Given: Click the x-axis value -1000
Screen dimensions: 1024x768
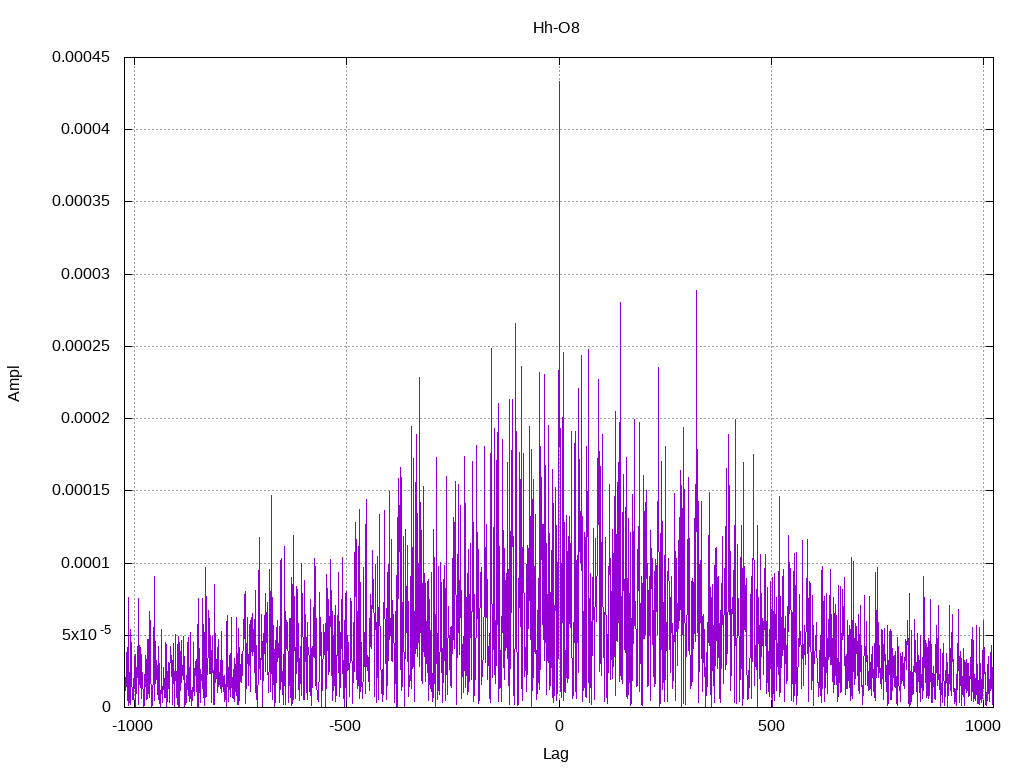Looking at the screenshot, I should click(133, 726).
